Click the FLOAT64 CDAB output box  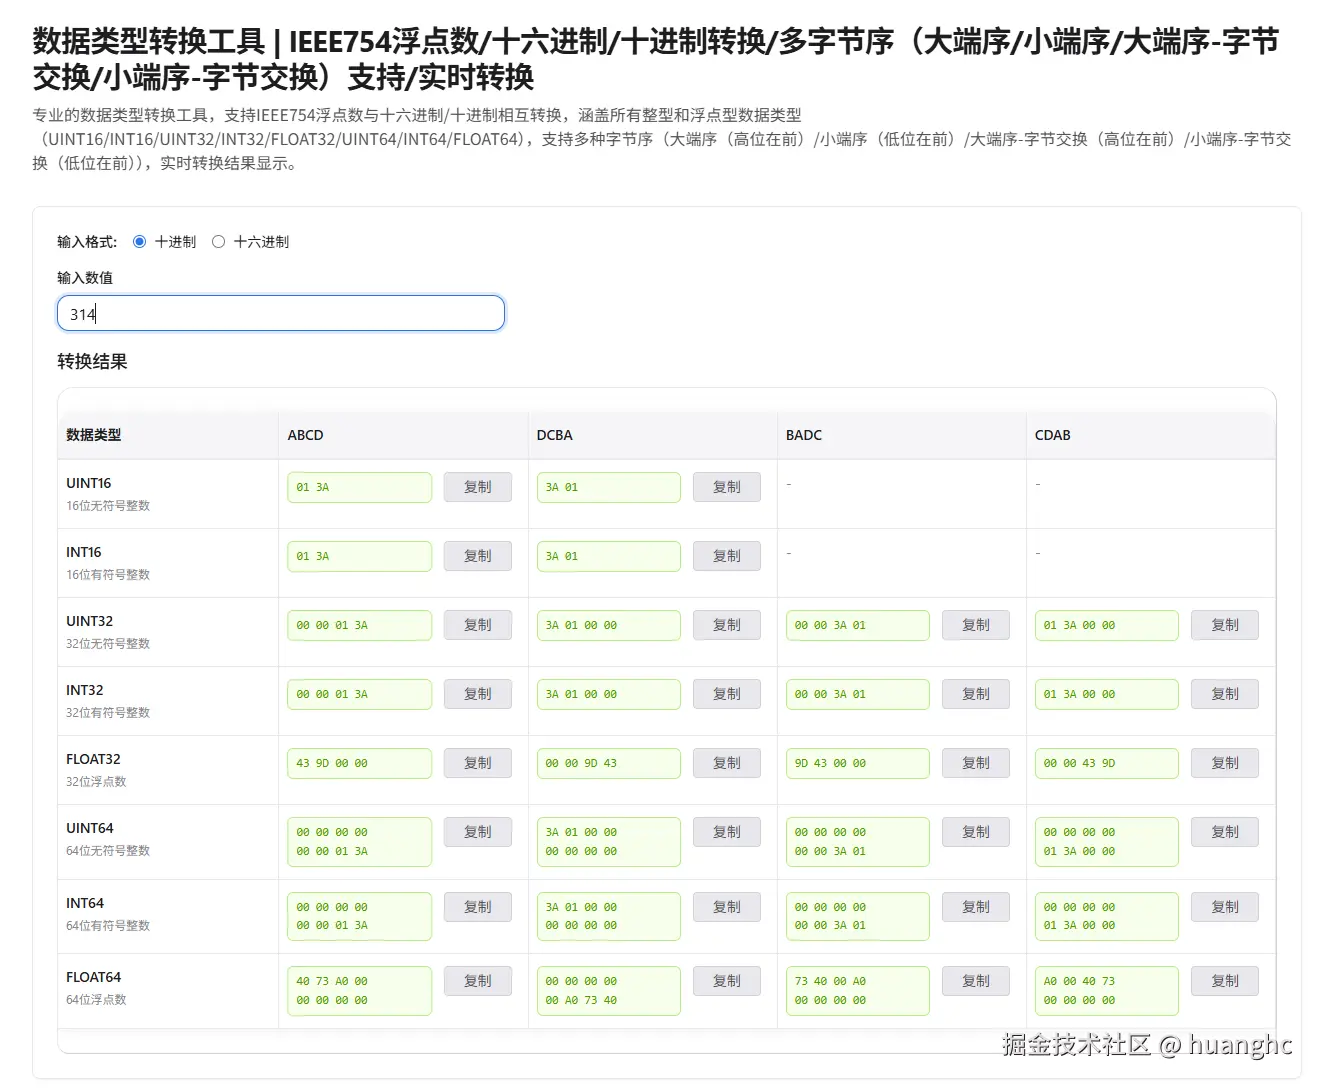(1106, 991)
